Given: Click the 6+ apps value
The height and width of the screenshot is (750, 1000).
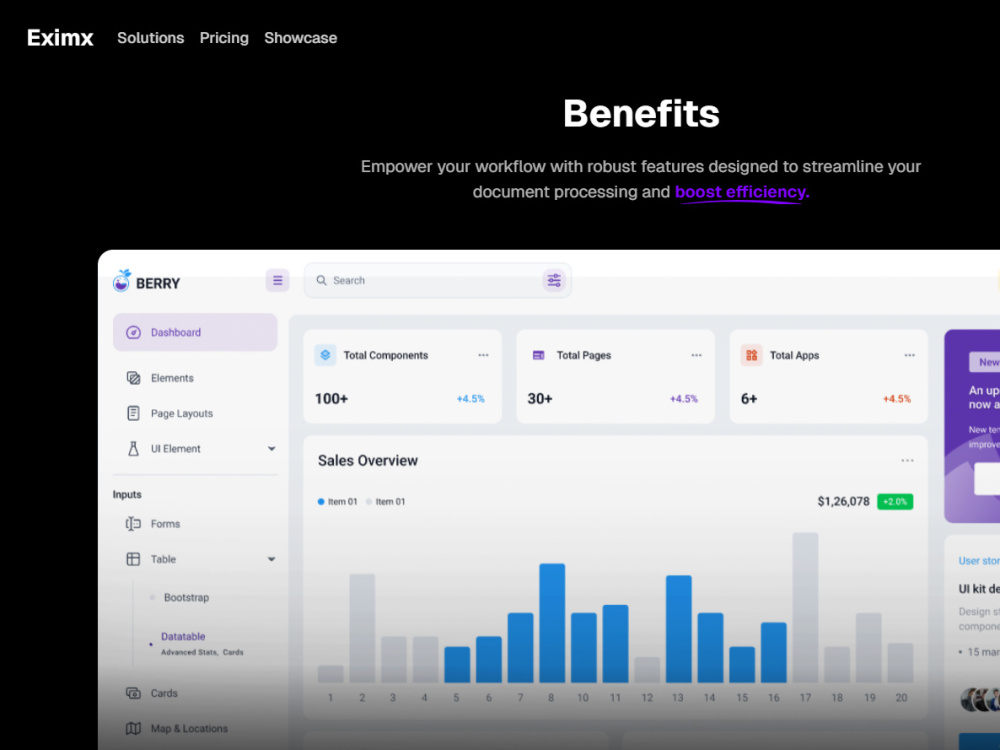Looking at the screenshot, I should [749, 399].
